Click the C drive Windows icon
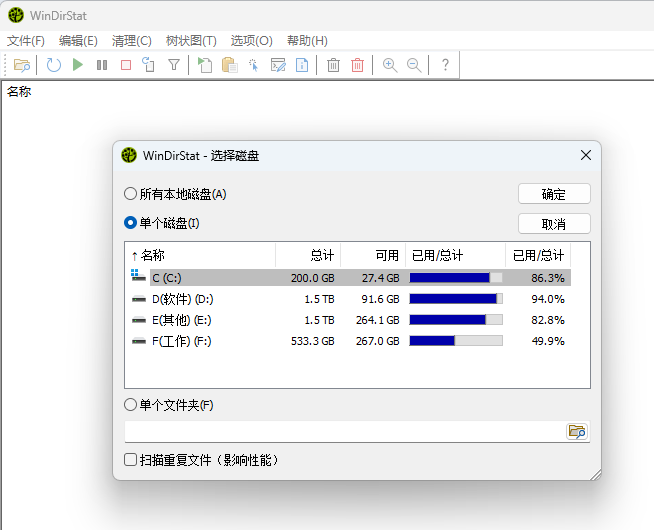The width and height of the screenshot is (654, 530). pos(138,276)
